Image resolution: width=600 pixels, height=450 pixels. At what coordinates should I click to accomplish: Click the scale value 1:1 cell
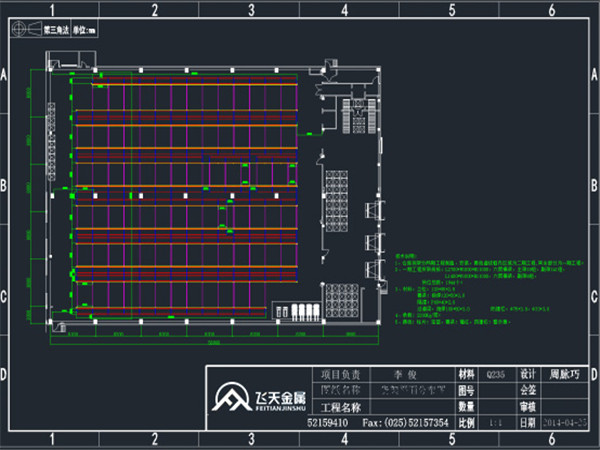click(x=495, y=424)
